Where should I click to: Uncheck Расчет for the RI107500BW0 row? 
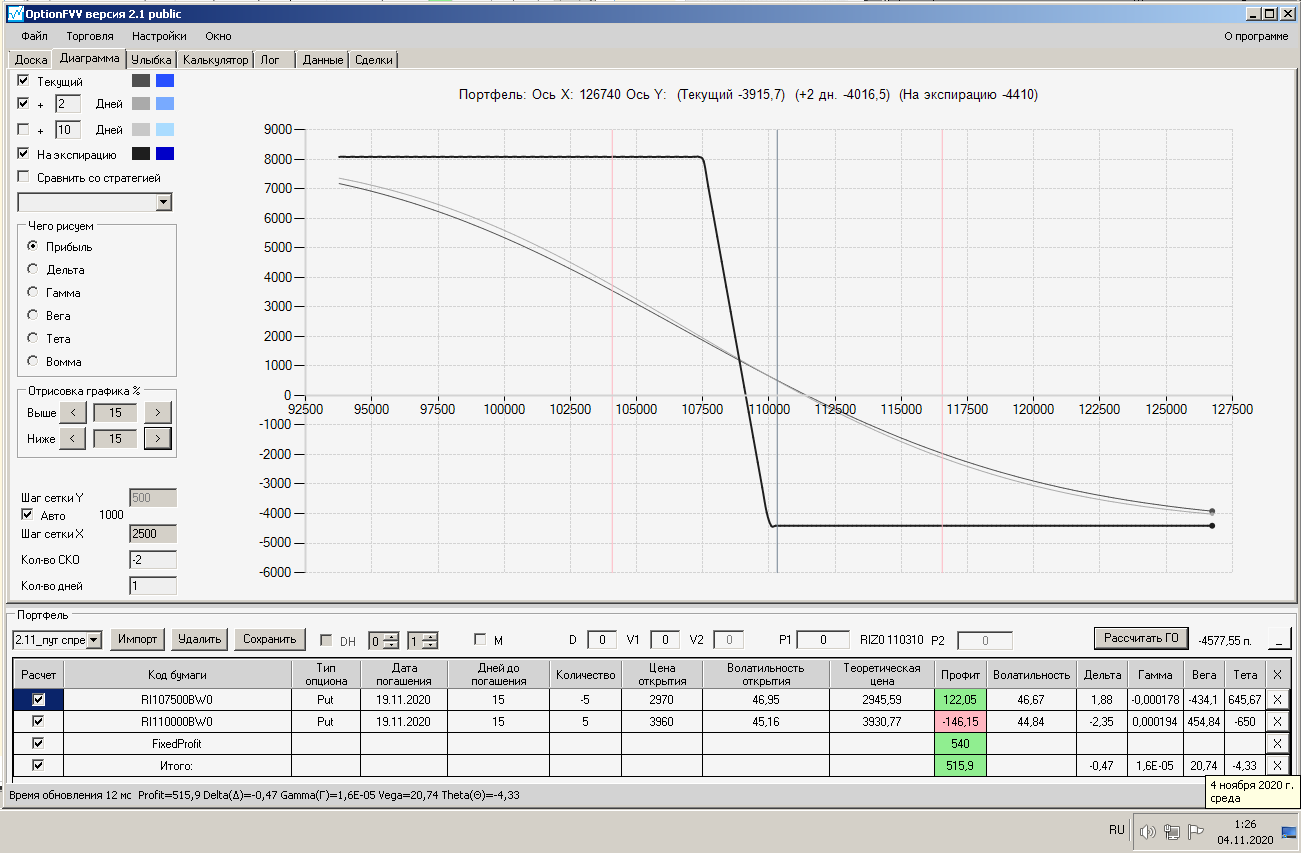coord(39,700)
